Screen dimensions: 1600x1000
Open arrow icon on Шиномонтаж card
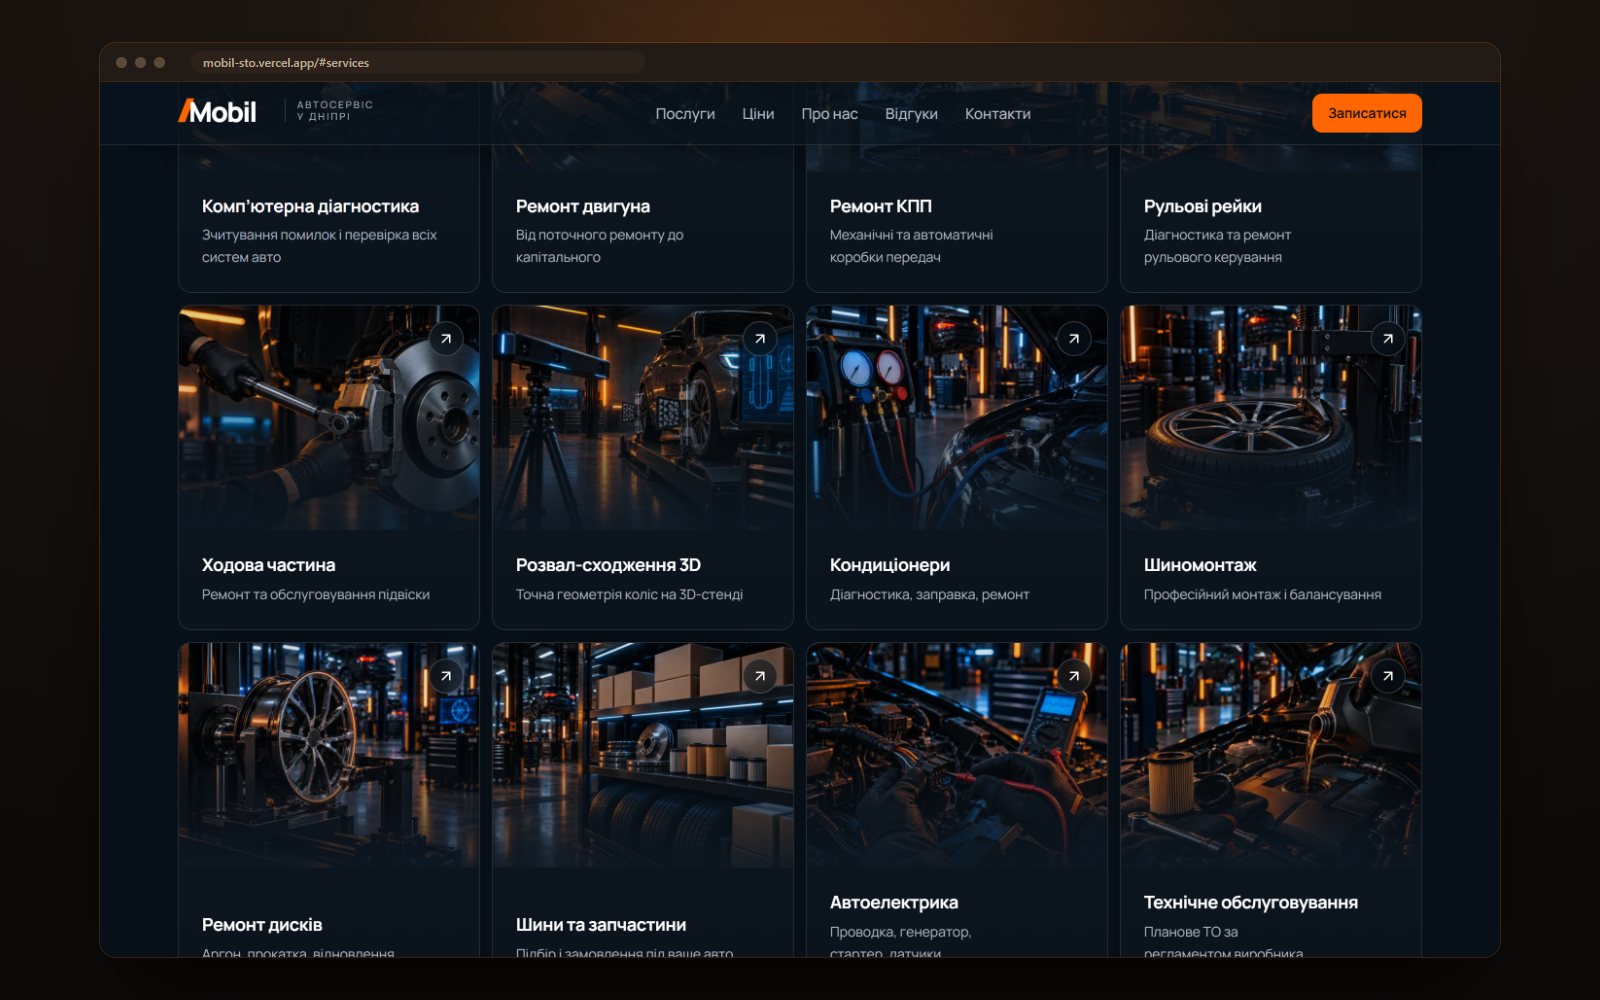click(1388, 339)
